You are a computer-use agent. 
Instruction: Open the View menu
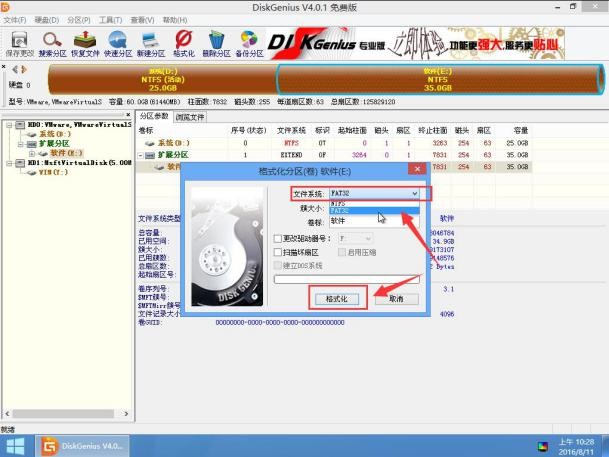142,20
